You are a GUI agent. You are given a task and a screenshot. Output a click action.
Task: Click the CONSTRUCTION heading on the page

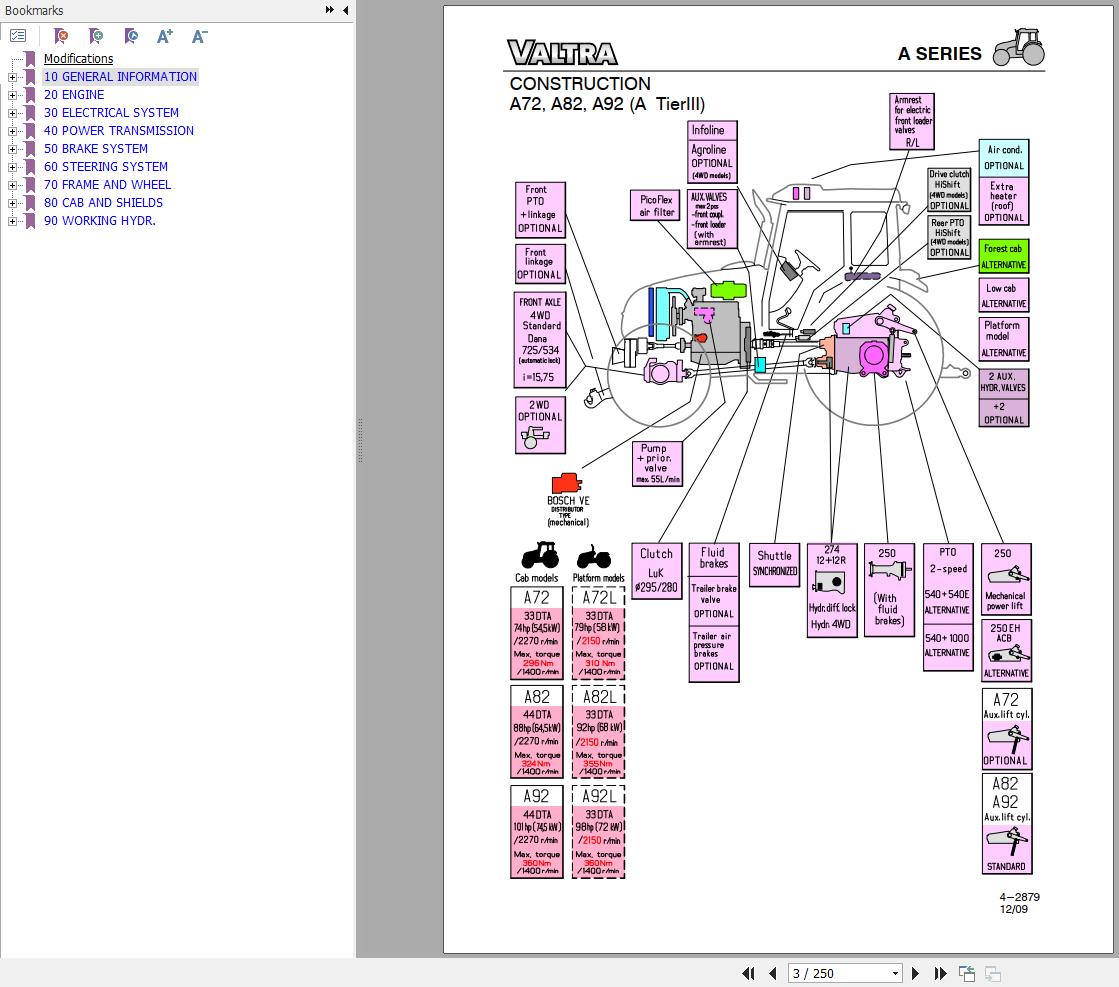click(579, 83)
